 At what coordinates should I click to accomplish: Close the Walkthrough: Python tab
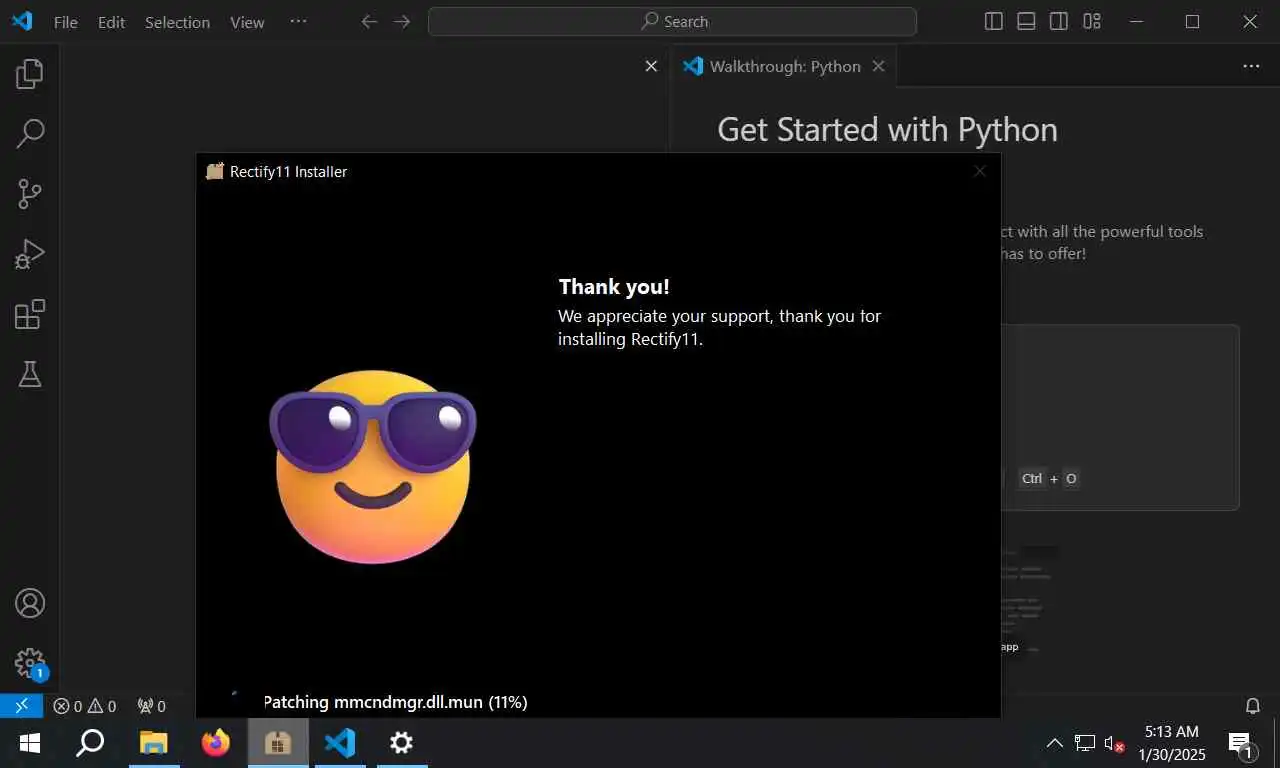[878, 66]
